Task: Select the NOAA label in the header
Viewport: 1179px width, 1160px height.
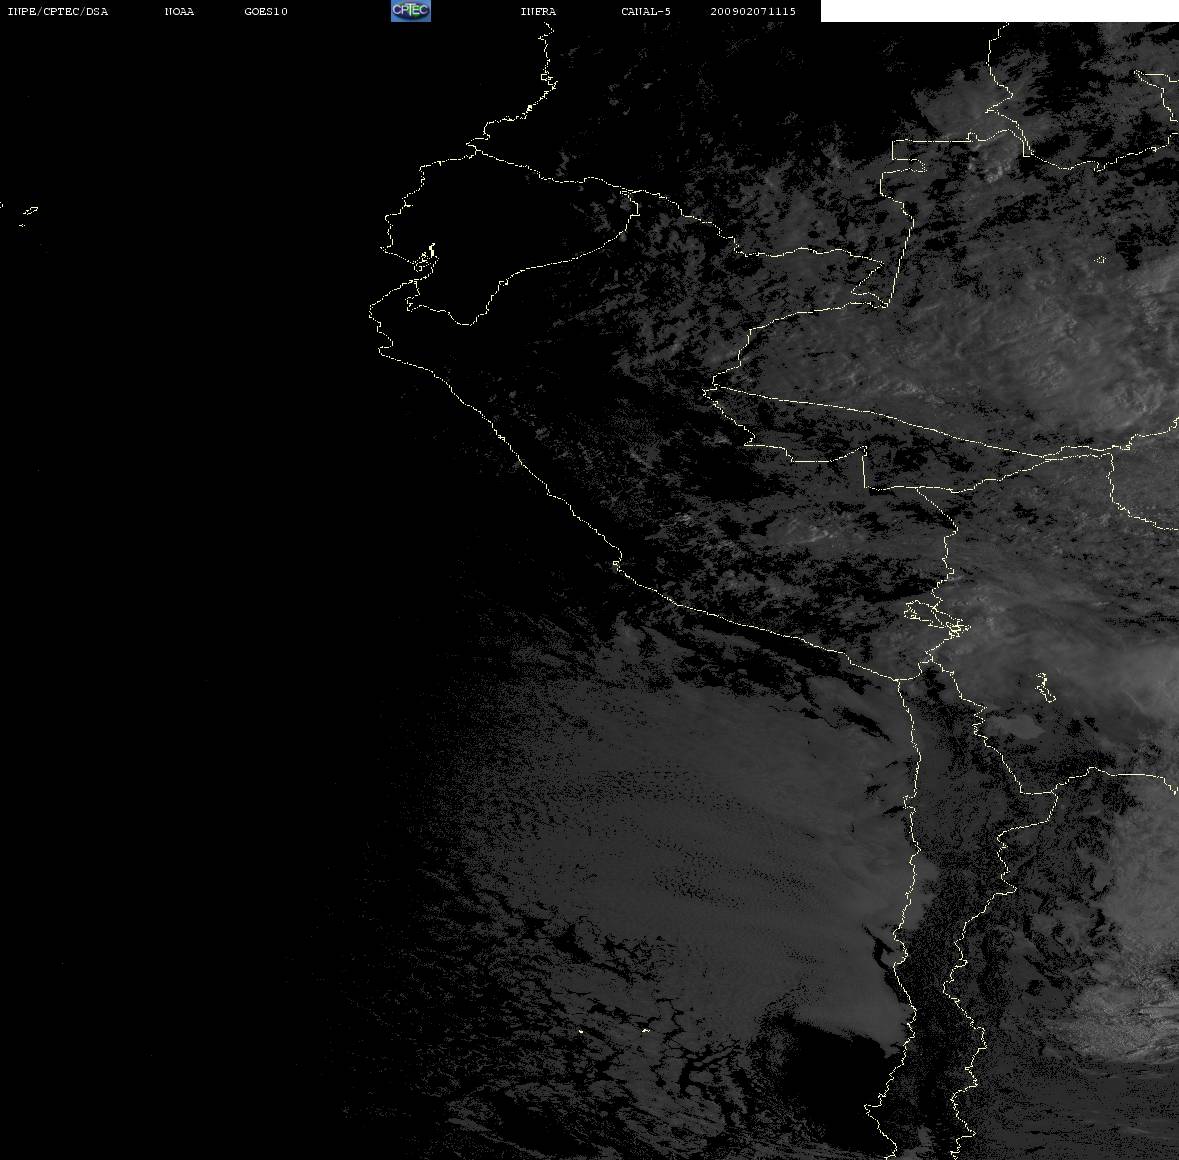Action: pos(179,11)
